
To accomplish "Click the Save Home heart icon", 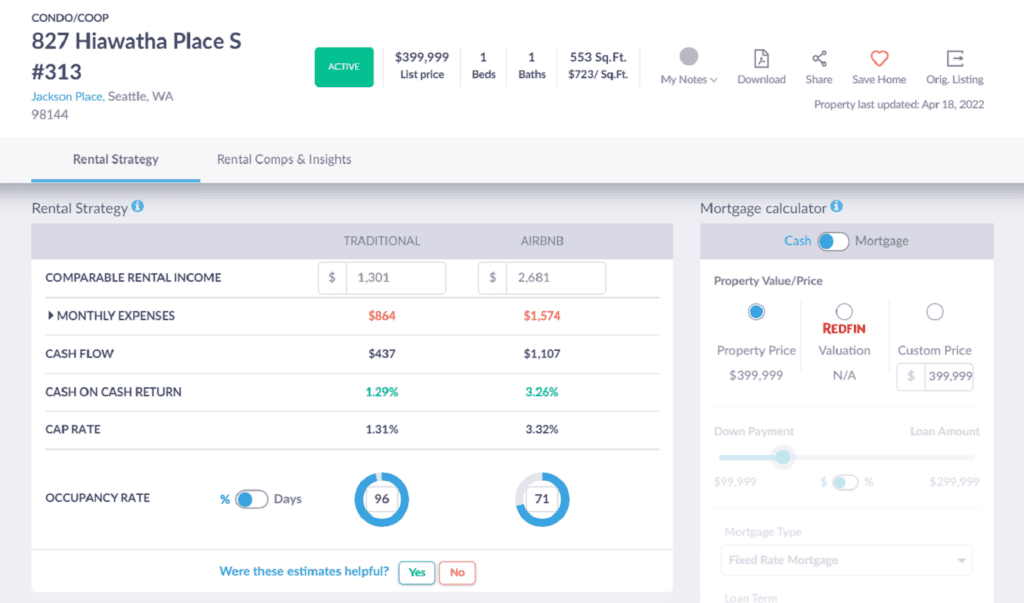I will [879, 59].
